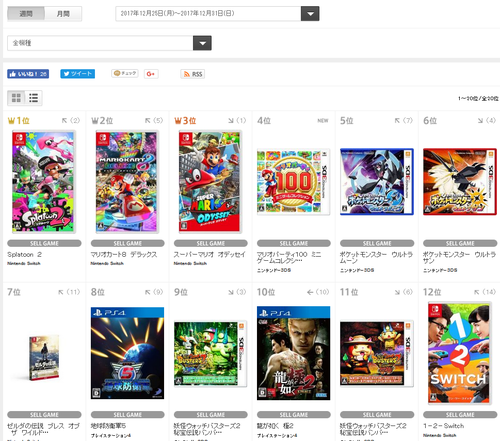Viewport: 500px width, 441px height.
Task: Open the 地球防衛軍5 title link
Action: [108, 426]
